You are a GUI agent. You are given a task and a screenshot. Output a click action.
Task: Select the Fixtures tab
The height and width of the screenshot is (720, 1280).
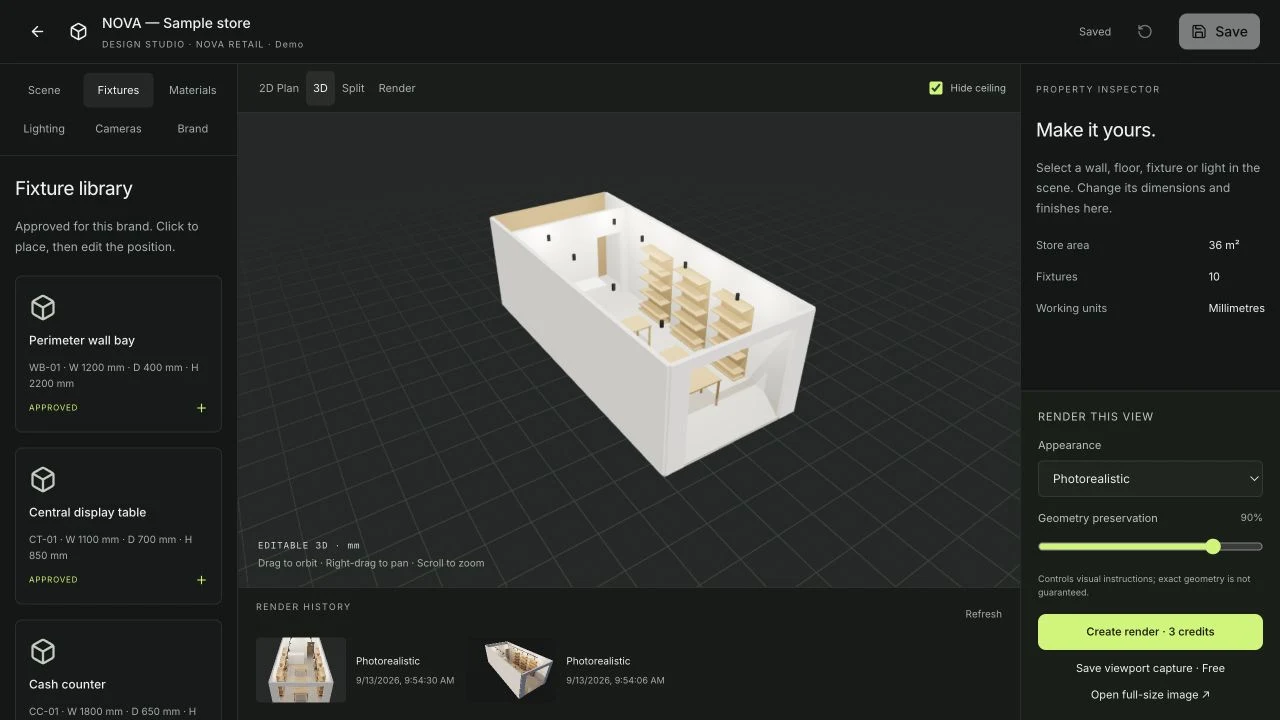tap(118, 90)
